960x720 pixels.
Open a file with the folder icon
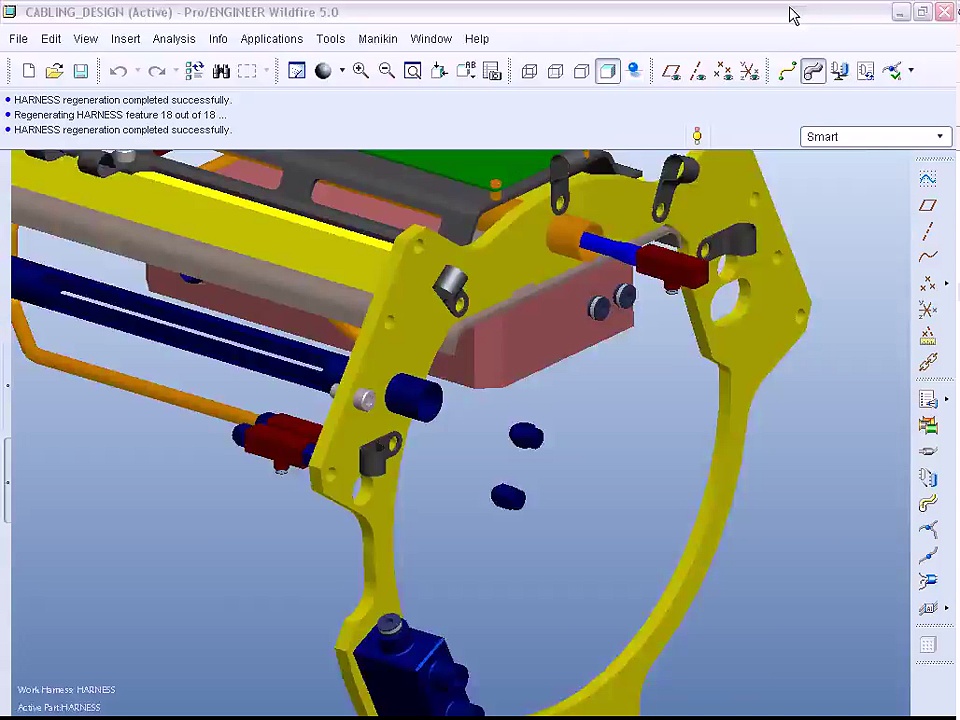tap(54, 71)
